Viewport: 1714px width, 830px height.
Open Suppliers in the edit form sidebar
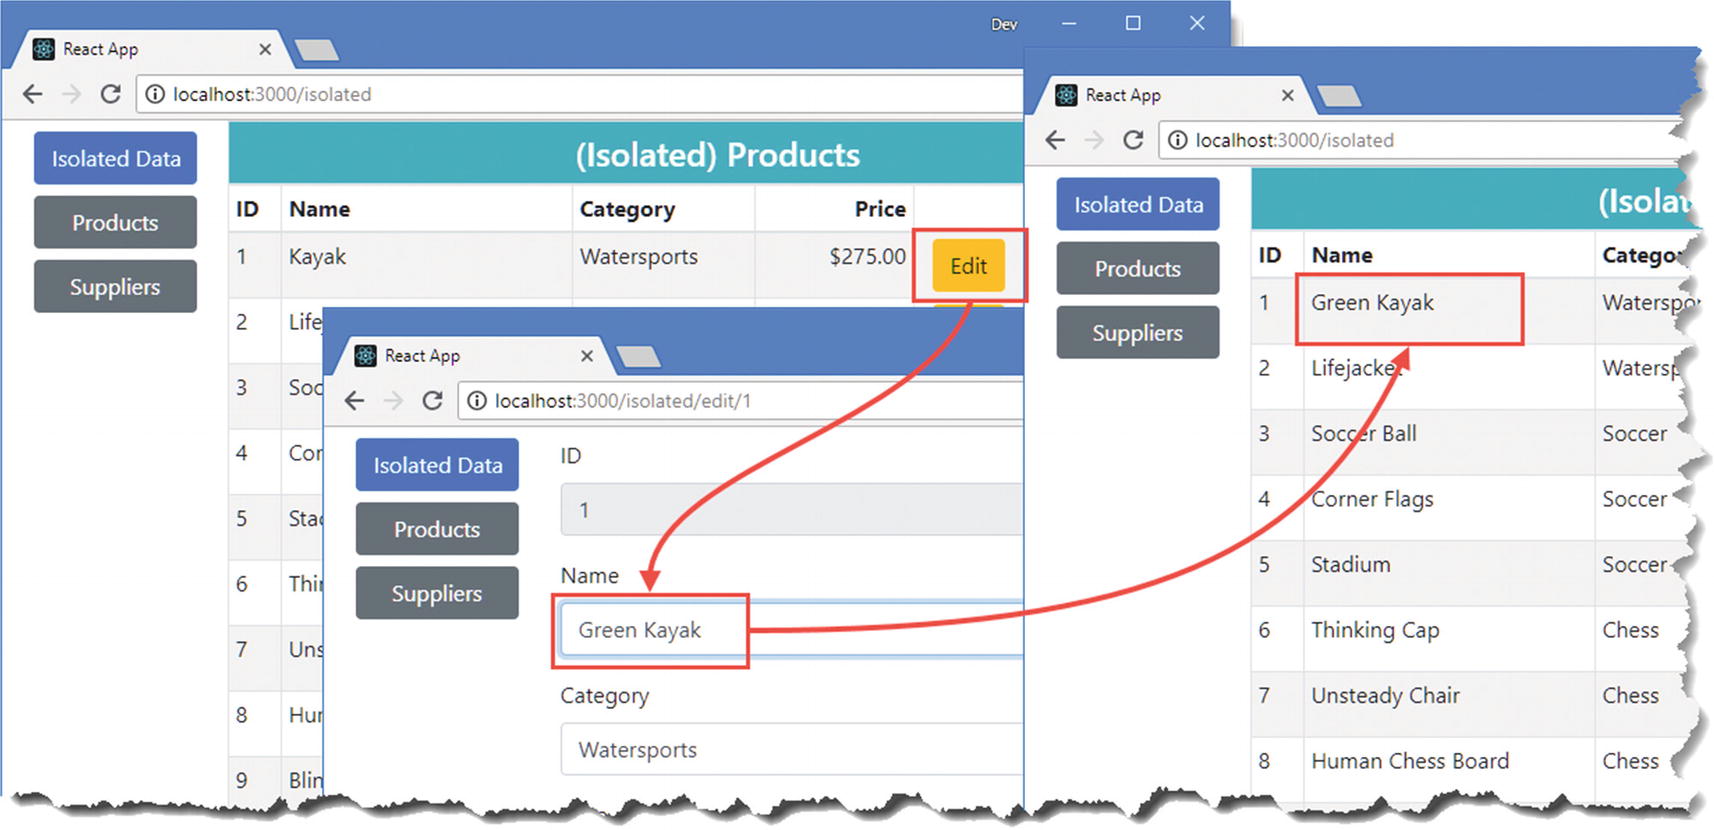(437, 593)
